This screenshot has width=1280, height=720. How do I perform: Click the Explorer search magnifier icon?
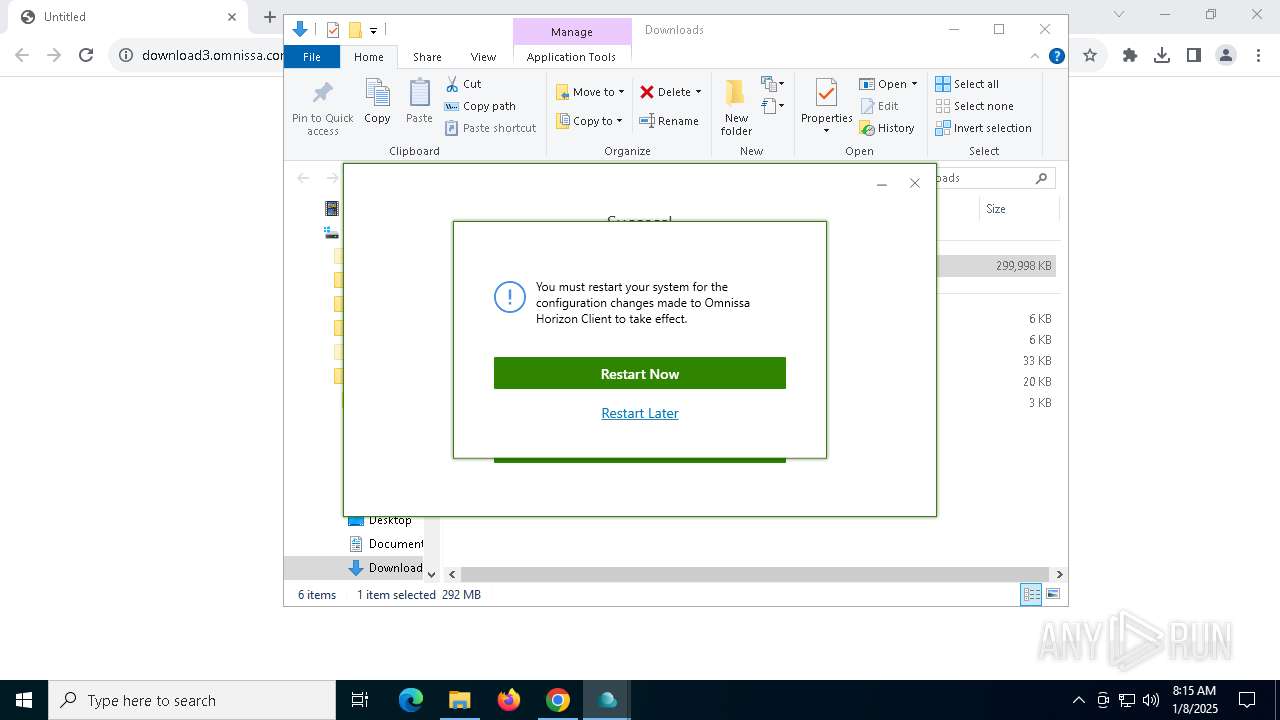(1041, 178)
